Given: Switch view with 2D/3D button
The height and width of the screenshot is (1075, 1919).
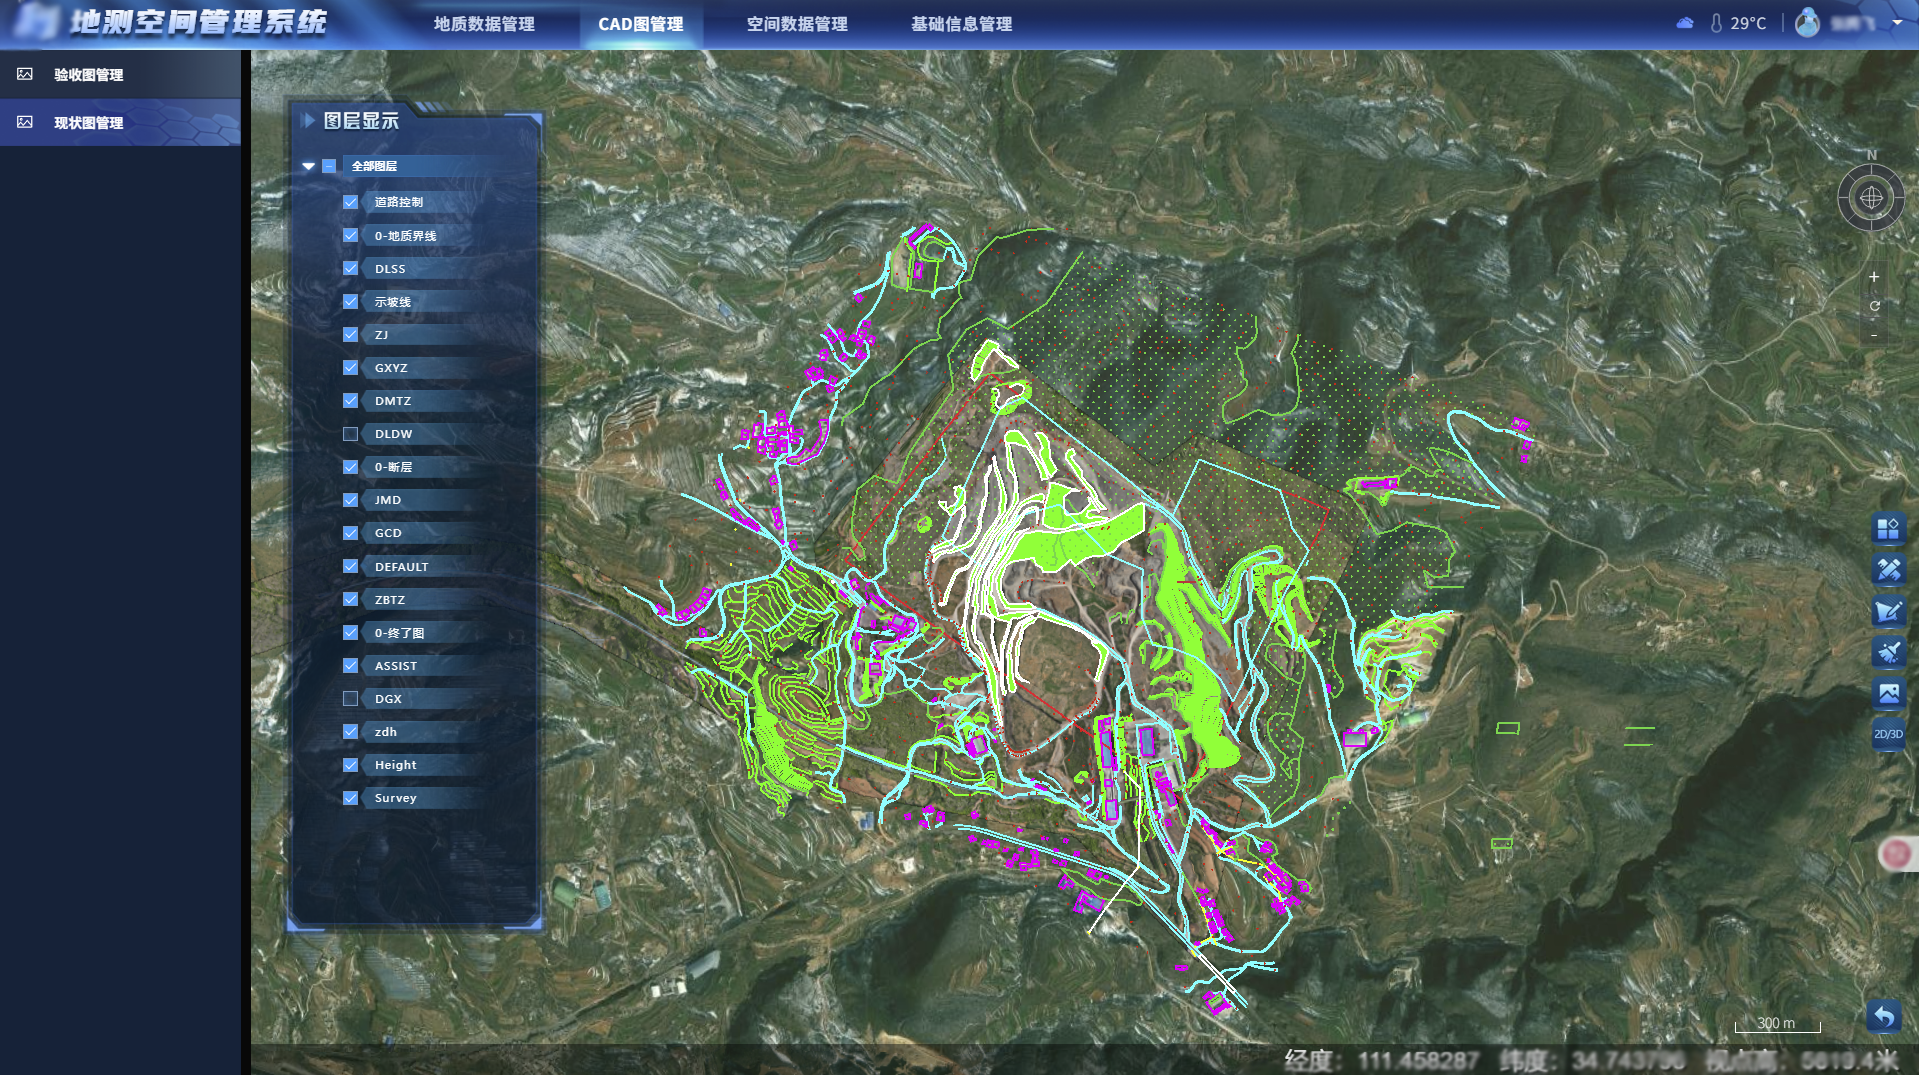Looking at the screenshot, I should 1887,734.
